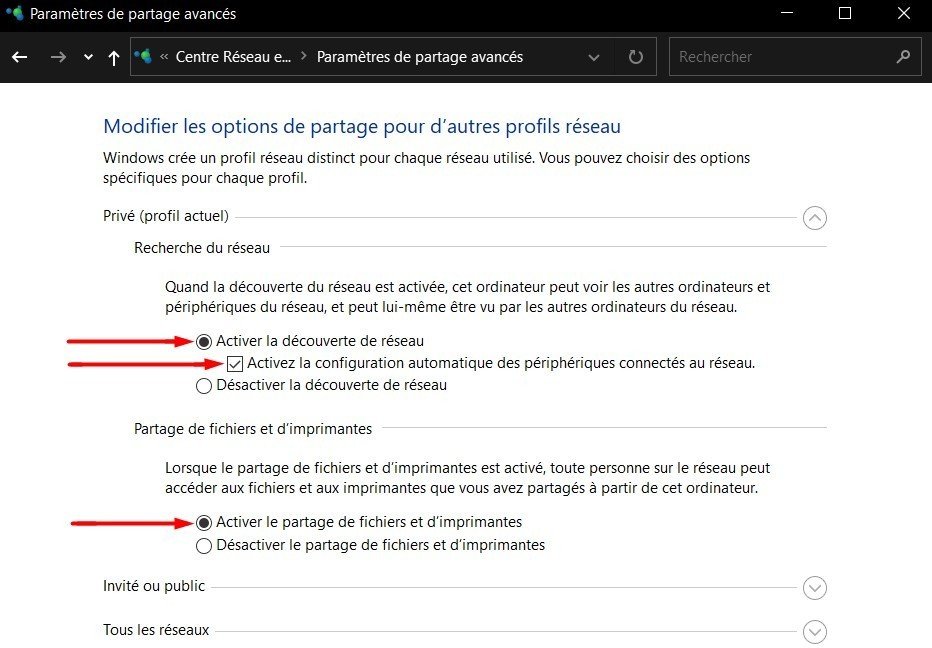Open recent locations dropdown chevron

pyautogui.click(x=89, y=57)
